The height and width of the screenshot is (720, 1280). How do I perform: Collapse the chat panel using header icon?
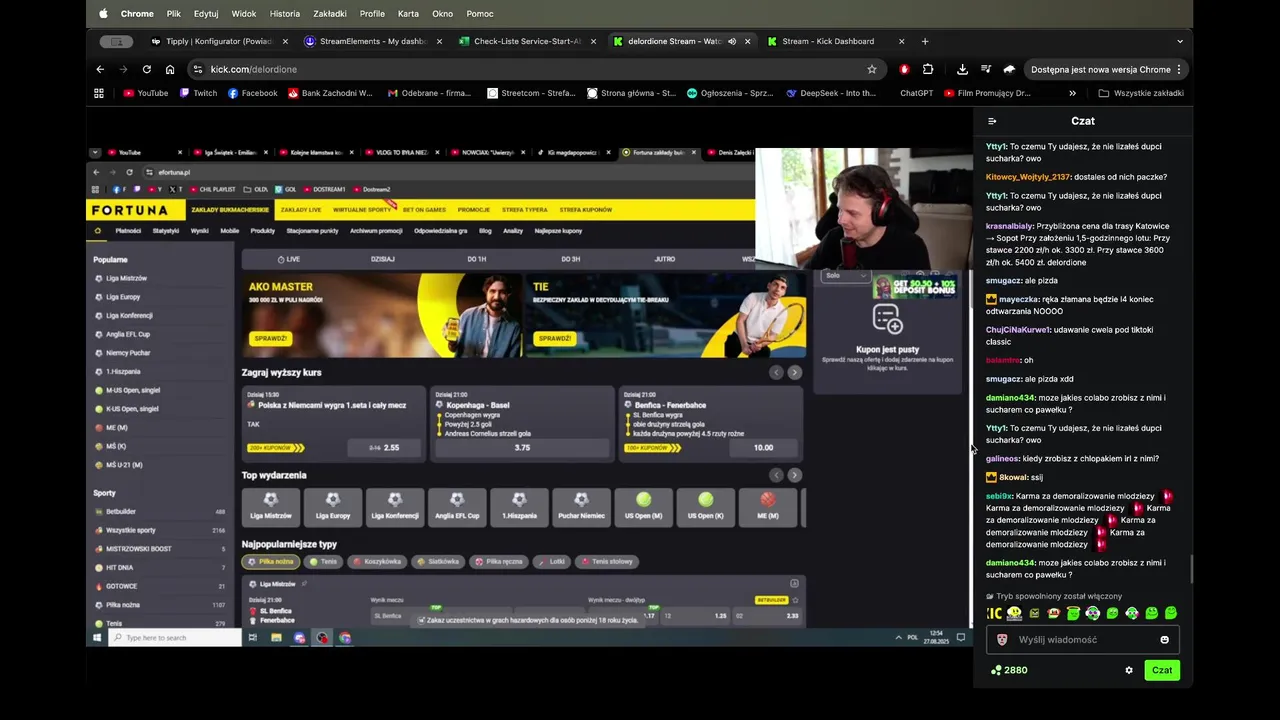click(x=992, y=121)
